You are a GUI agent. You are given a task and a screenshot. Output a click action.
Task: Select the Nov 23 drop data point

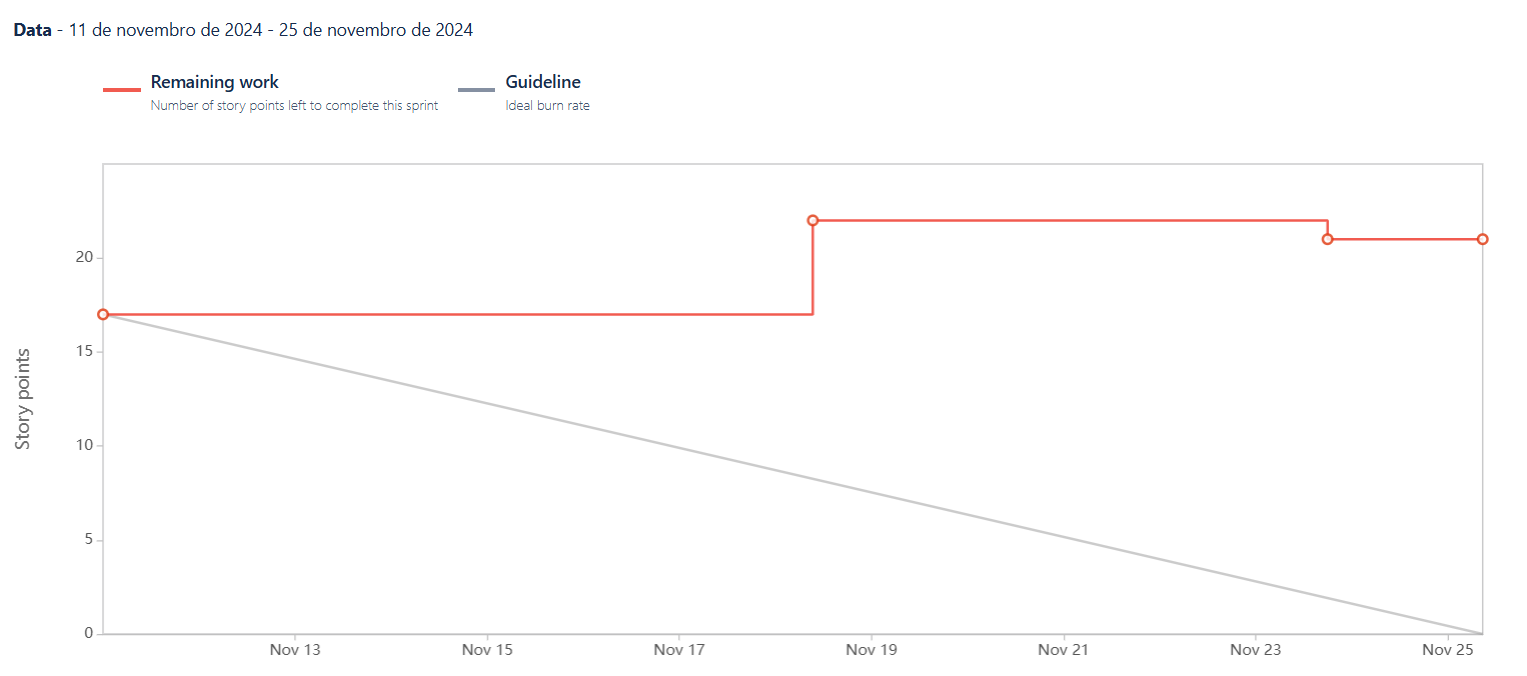pos(1327,239)
